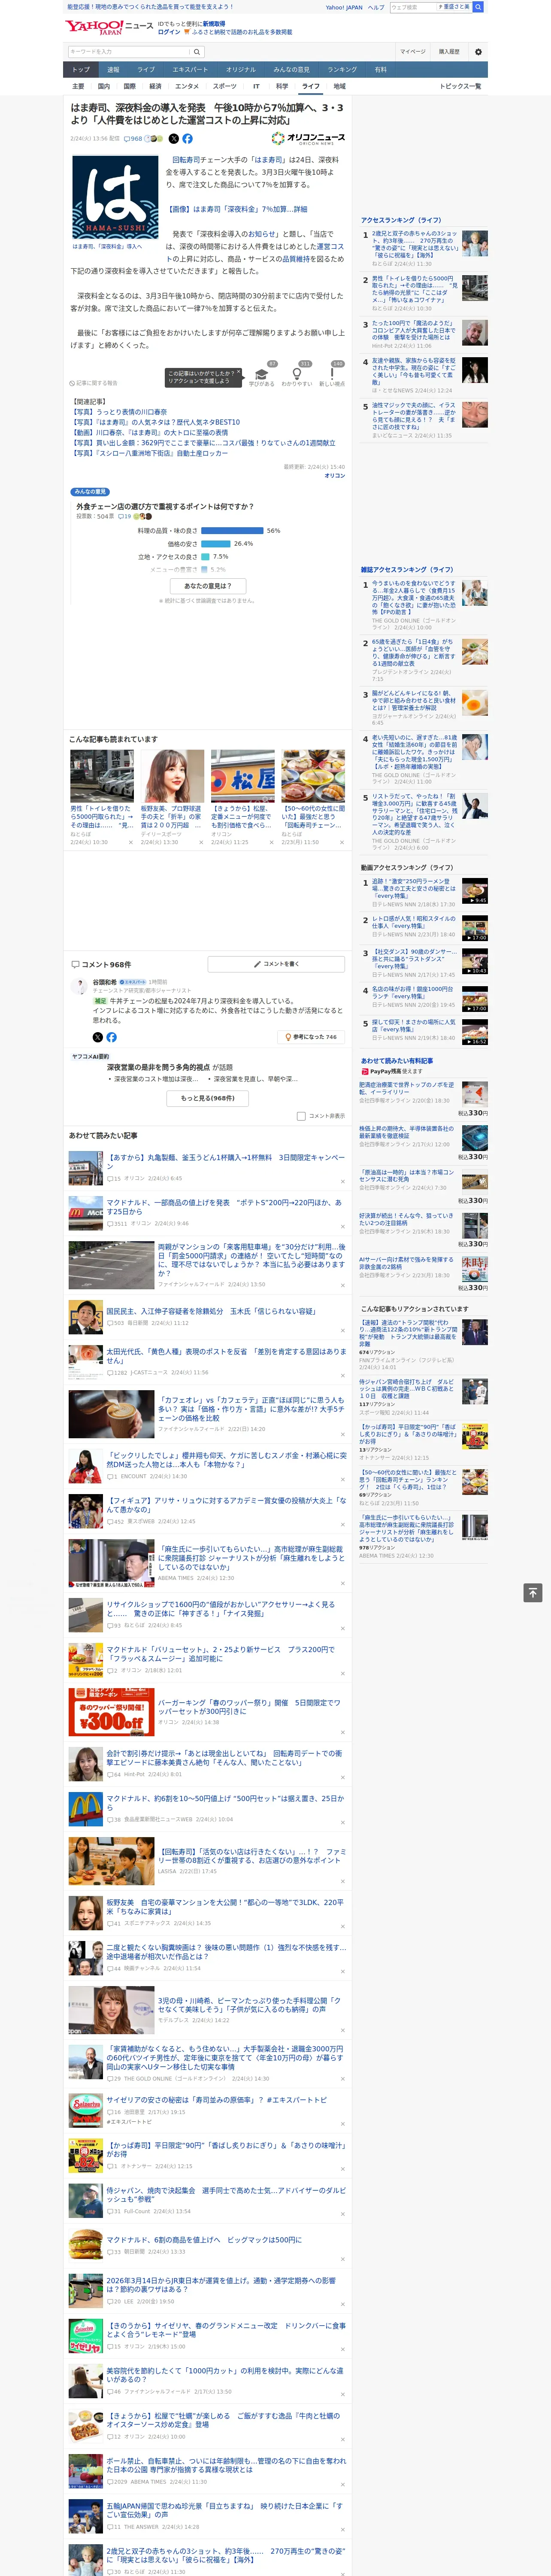Click the keyword search magnifier icon
This screenshot has height=2576, width=551.
tap(197, 52)
